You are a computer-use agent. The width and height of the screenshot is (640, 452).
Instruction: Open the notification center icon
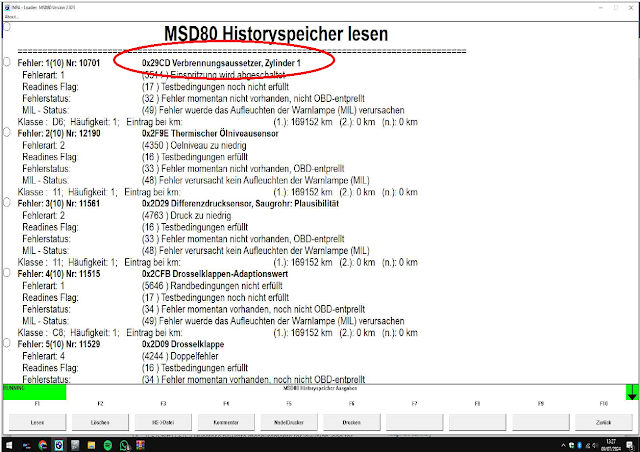[x=630, y=445]
